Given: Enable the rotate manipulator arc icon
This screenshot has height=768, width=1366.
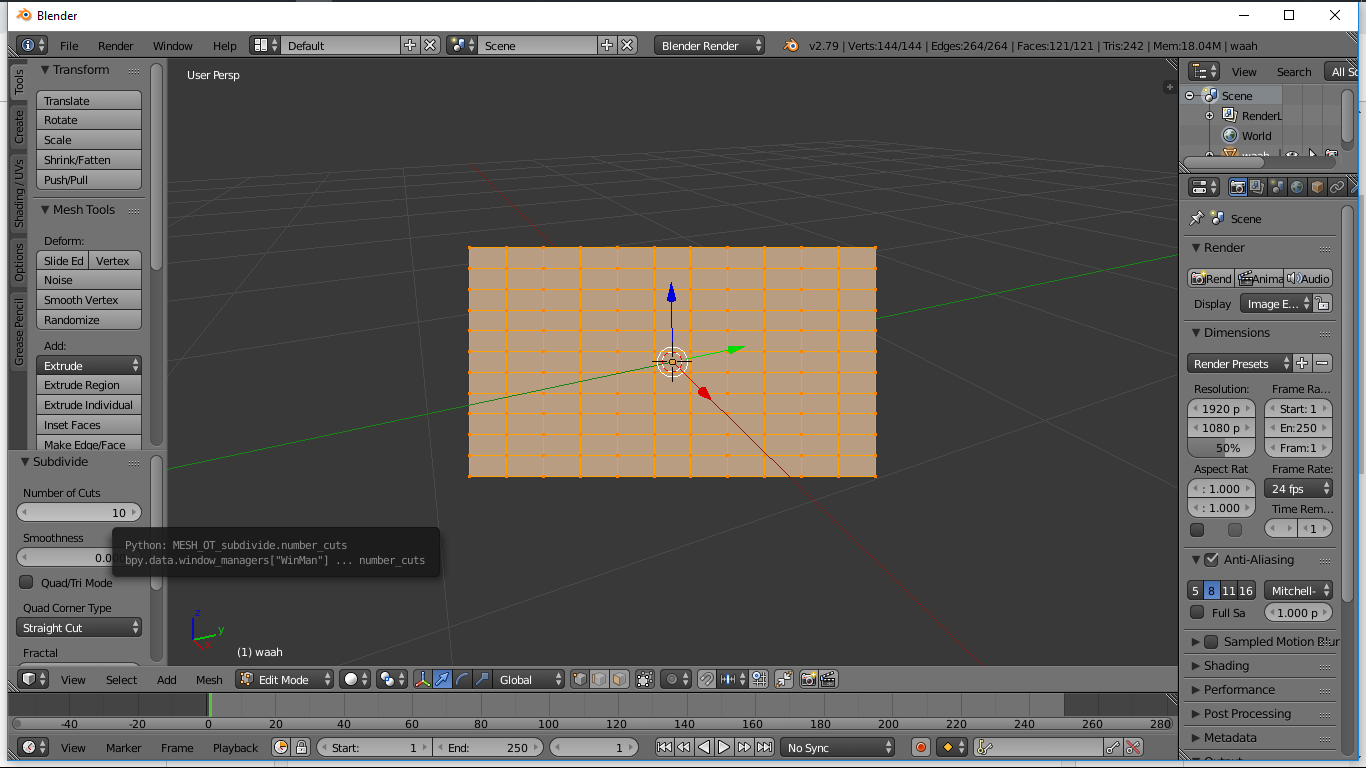Looking at the screenshot, I should (462, 679).
